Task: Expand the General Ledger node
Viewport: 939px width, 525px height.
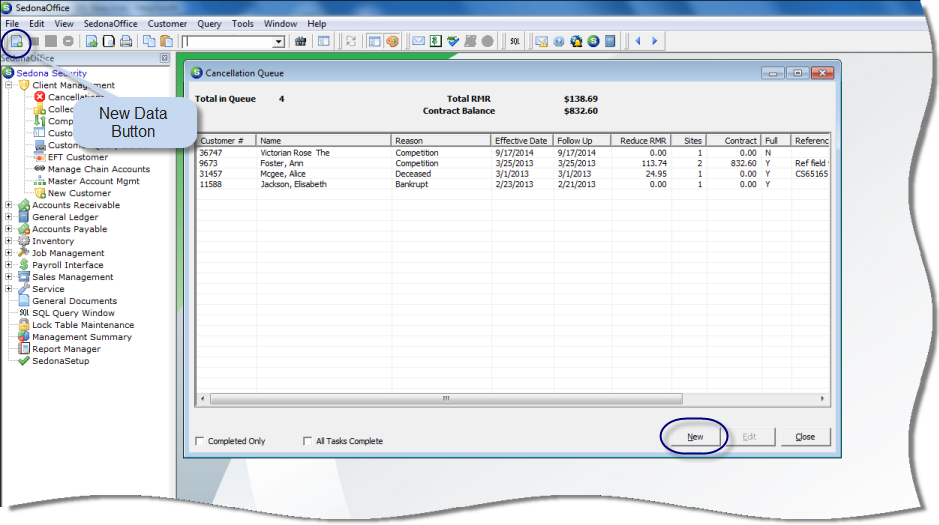Action: [x=8, y=217]
